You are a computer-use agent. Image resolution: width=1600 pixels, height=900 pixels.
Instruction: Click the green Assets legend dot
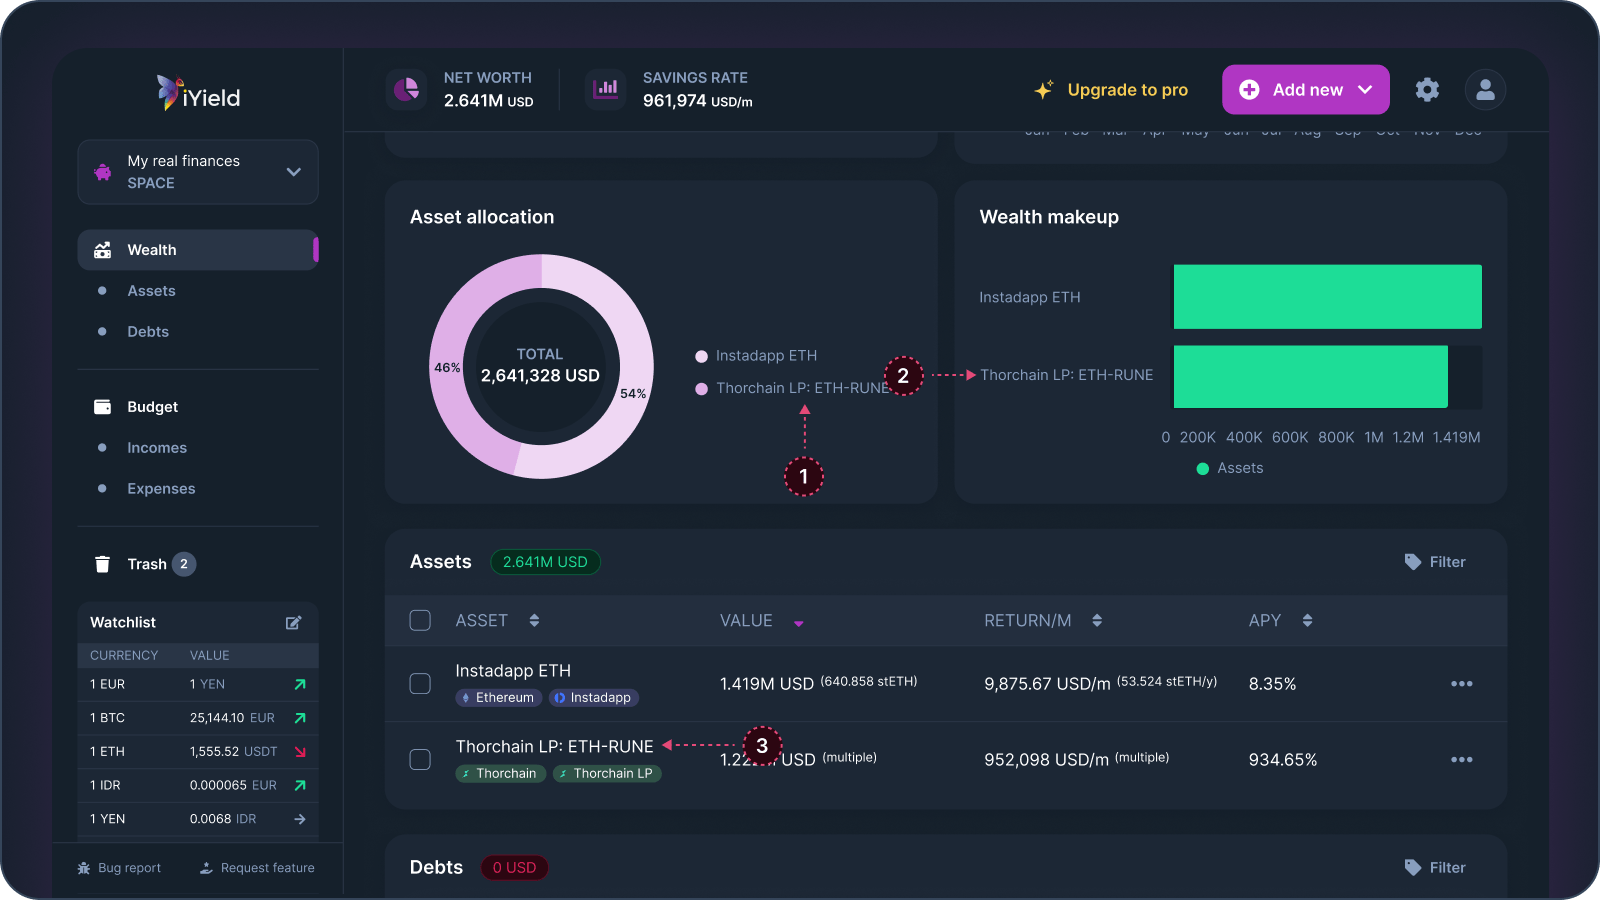(1201, 468)
